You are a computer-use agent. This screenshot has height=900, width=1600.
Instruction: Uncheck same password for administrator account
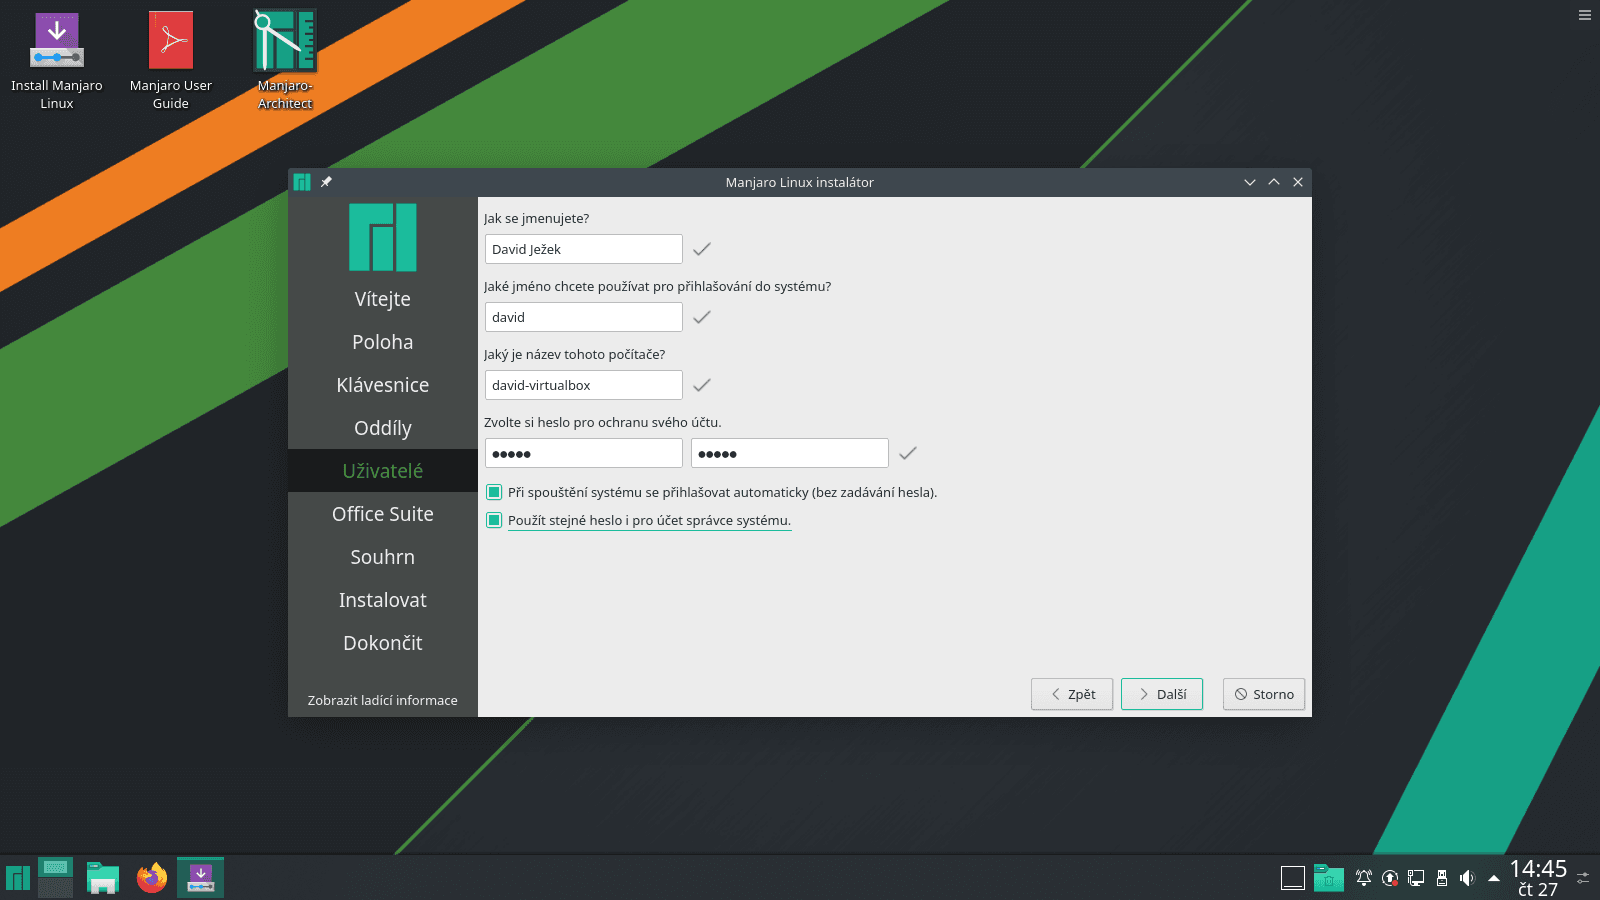[494, 520]
